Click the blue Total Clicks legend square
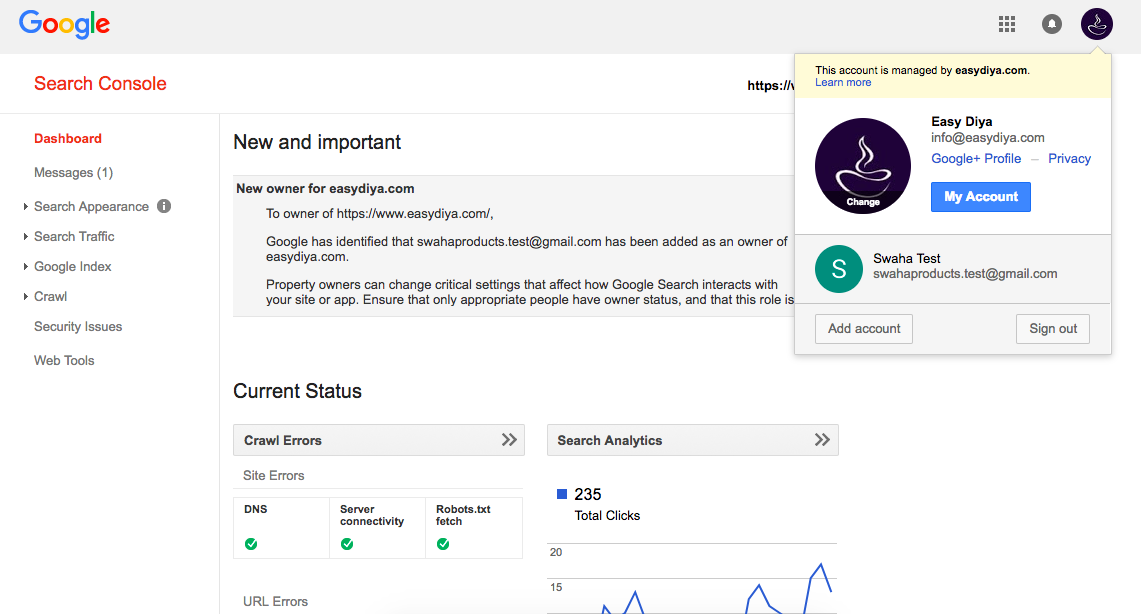The width and height of the screenshot is (1141, 614). tap(562, 494)
